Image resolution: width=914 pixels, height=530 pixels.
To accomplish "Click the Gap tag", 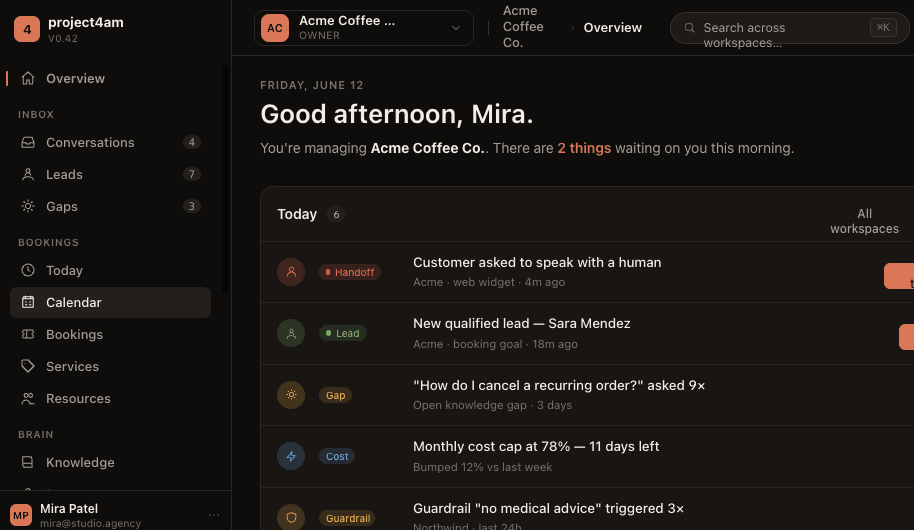I will pos(335,395).
